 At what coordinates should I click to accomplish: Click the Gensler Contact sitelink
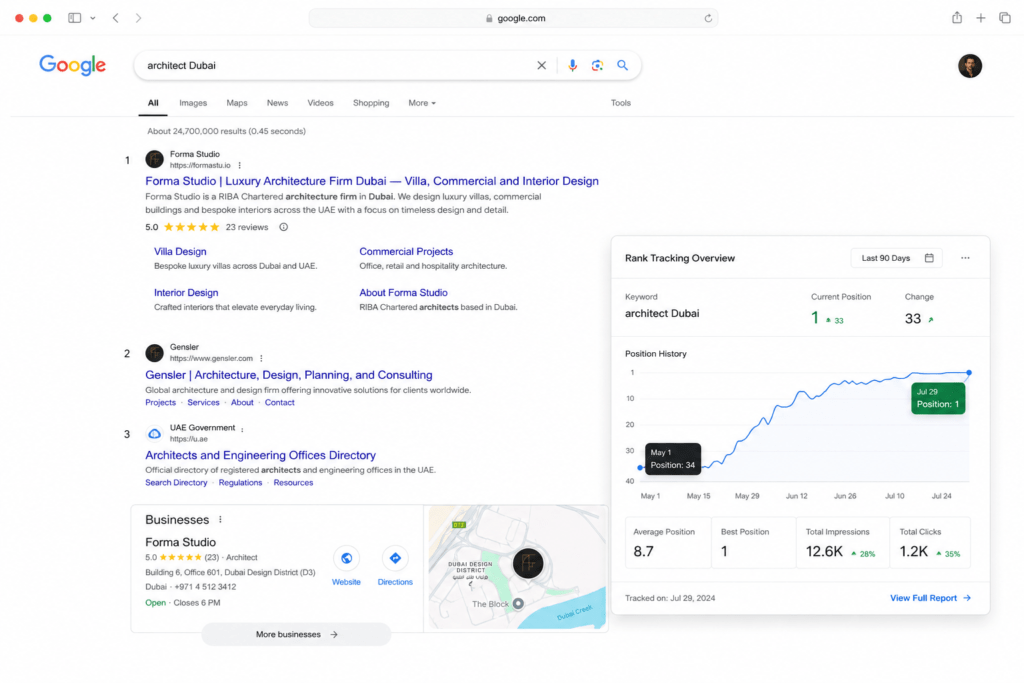coord(280,402)
